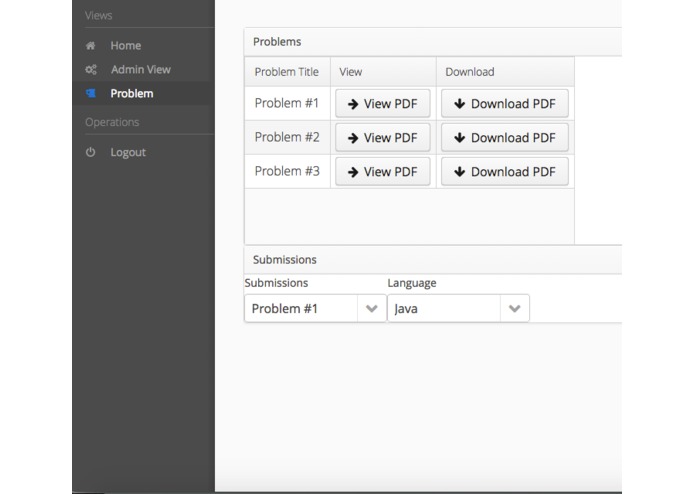
Task: Click the Submissions panel header
Action: 433,260
